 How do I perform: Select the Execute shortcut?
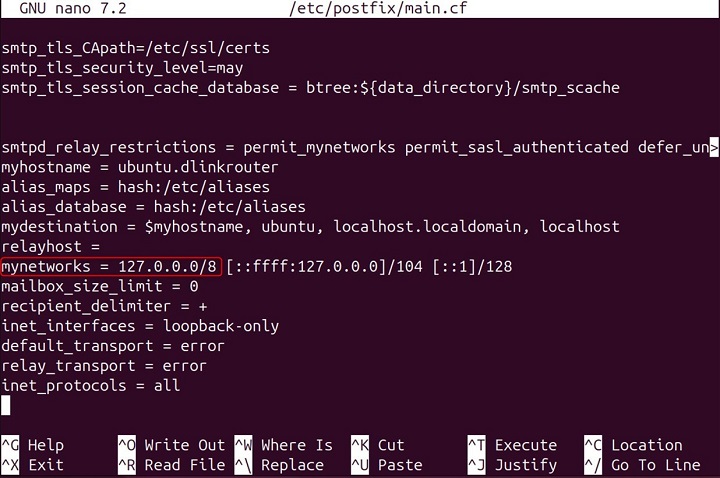525,445
